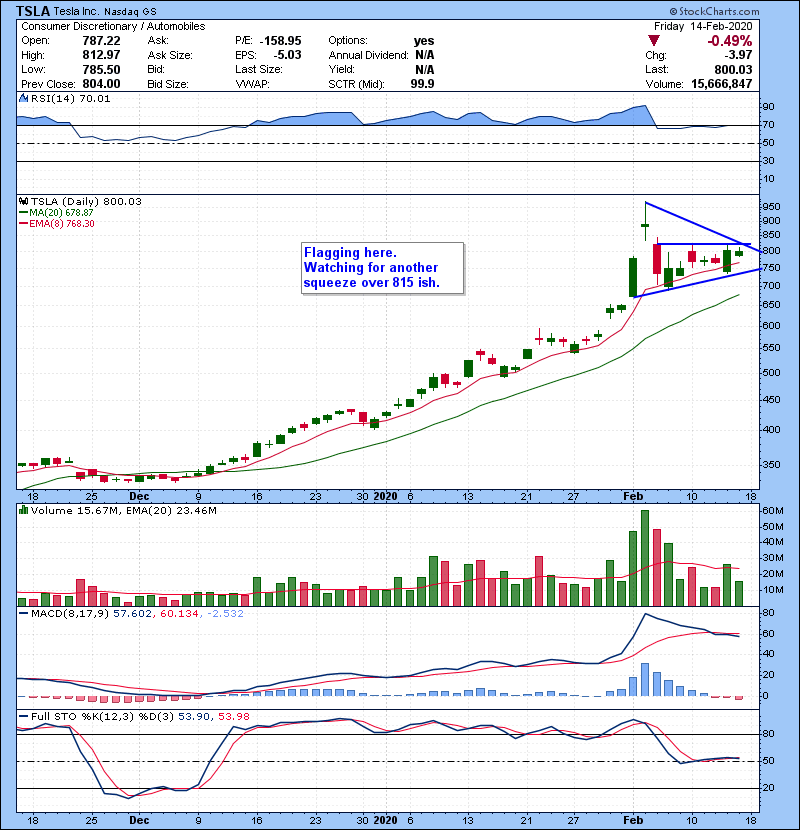
Task: Click the EPS value -5.03
Action: click(287, 55)
